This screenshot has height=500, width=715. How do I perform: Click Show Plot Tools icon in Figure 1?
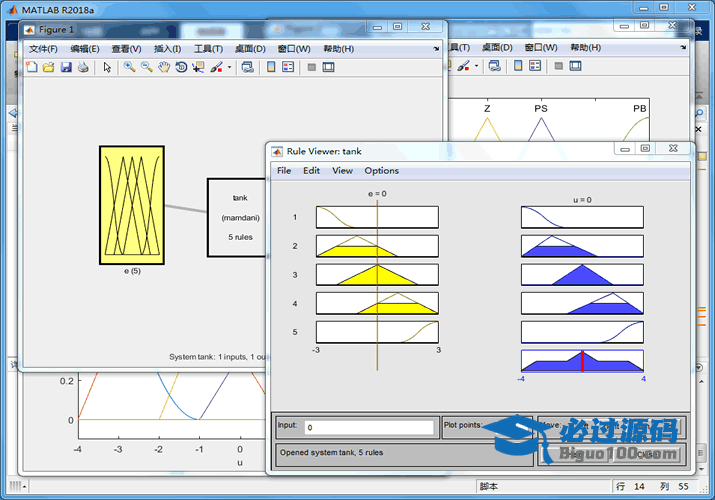tap(328, 67)
